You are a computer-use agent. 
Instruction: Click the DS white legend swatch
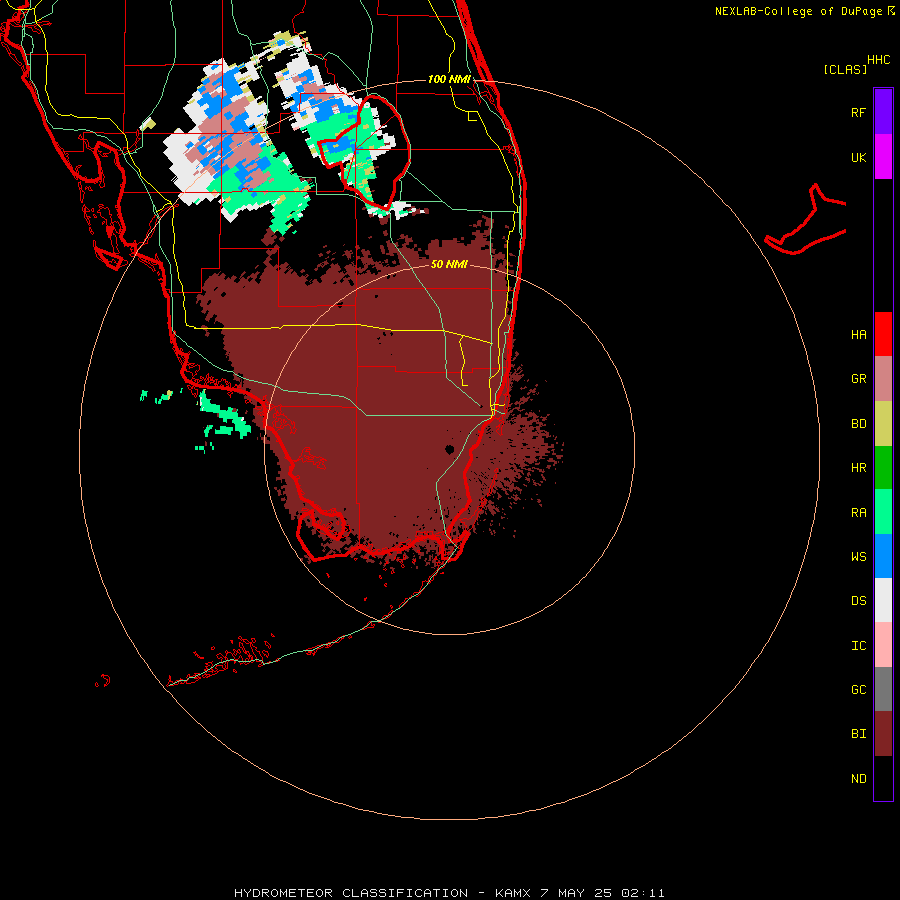883,600
